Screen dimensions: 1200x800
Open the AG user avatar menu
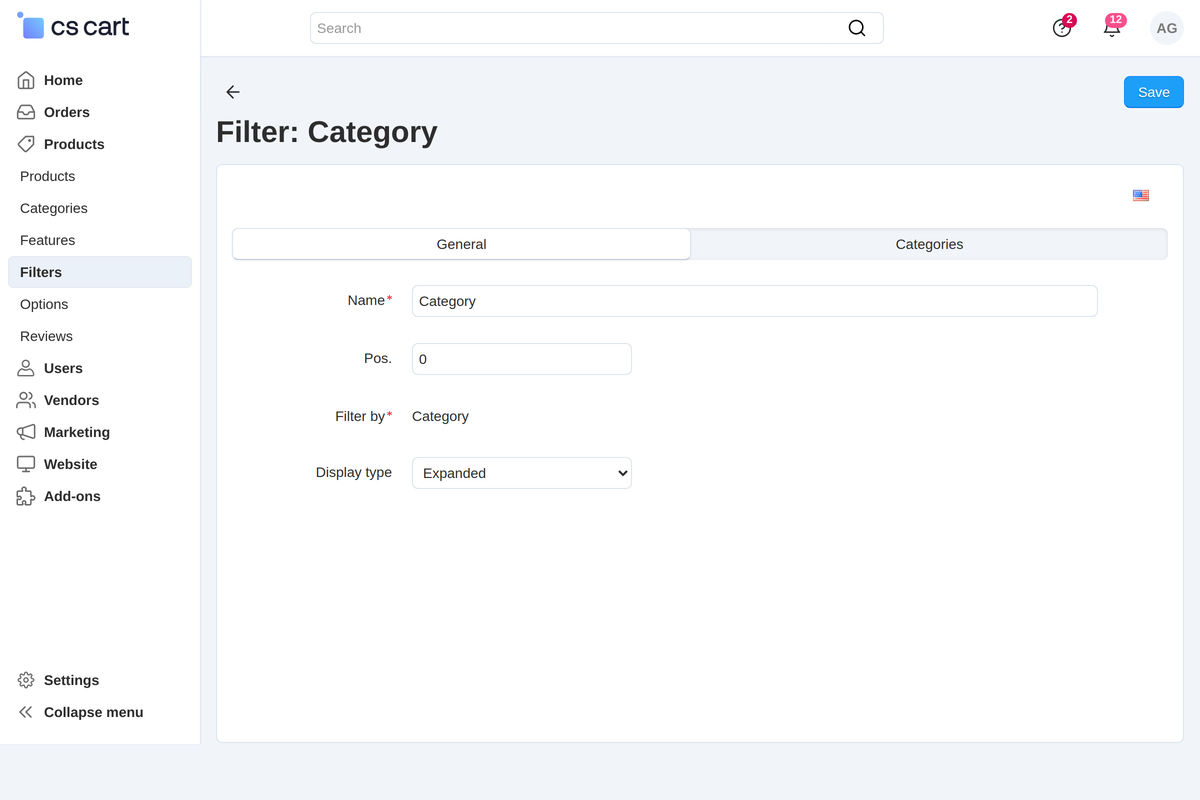(1167, 28)
